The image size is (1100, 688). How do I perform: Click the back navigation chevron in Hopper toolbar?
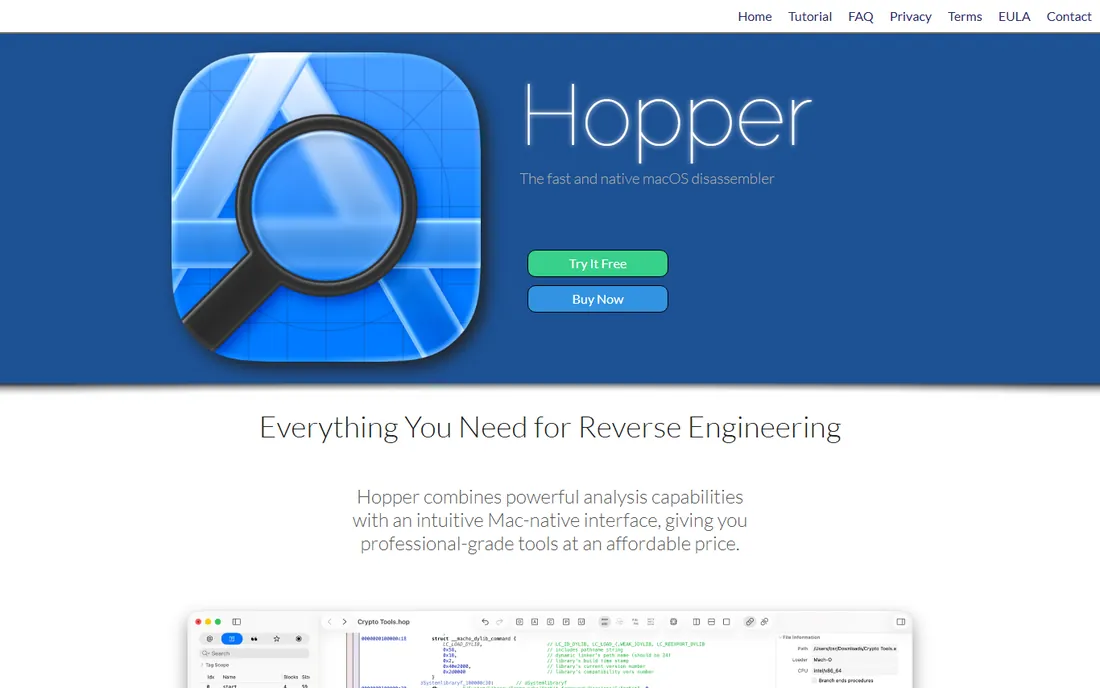[x=330, y=621]
